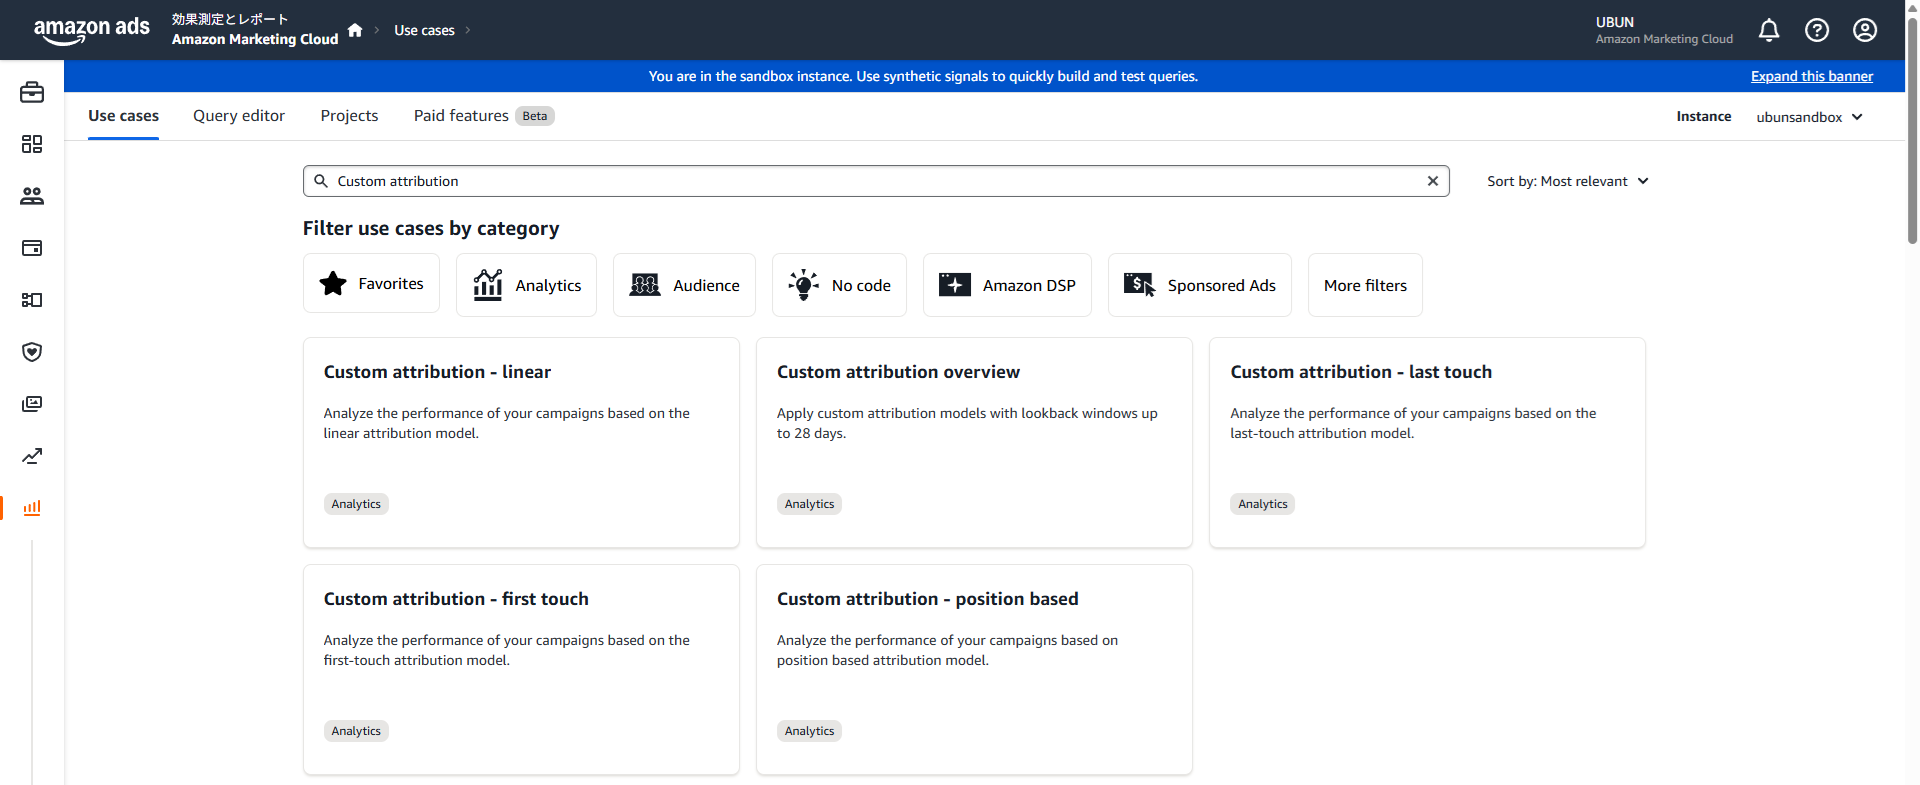Switch to the Projects tab
Screen dimensions: 1920x785
click(349, 116)
